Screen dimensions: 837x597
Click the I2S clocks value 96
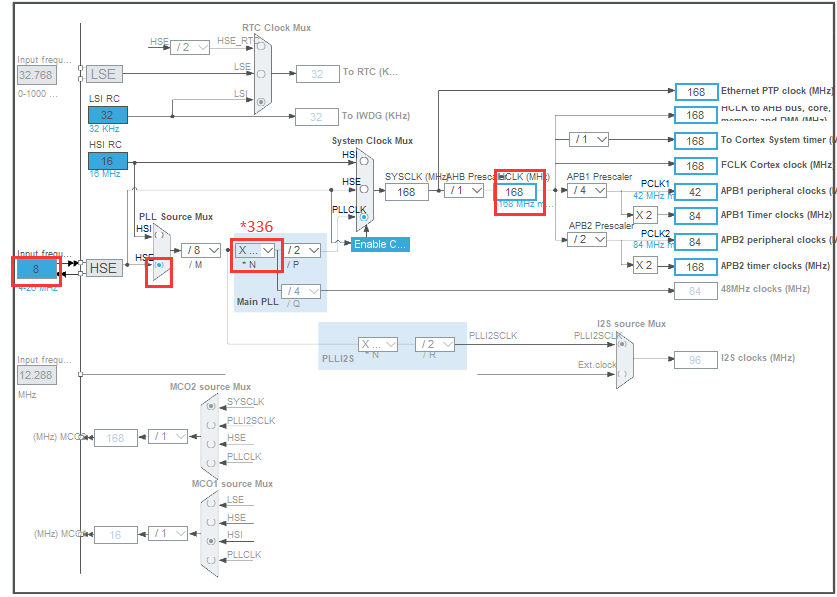[x=696, y=360]
